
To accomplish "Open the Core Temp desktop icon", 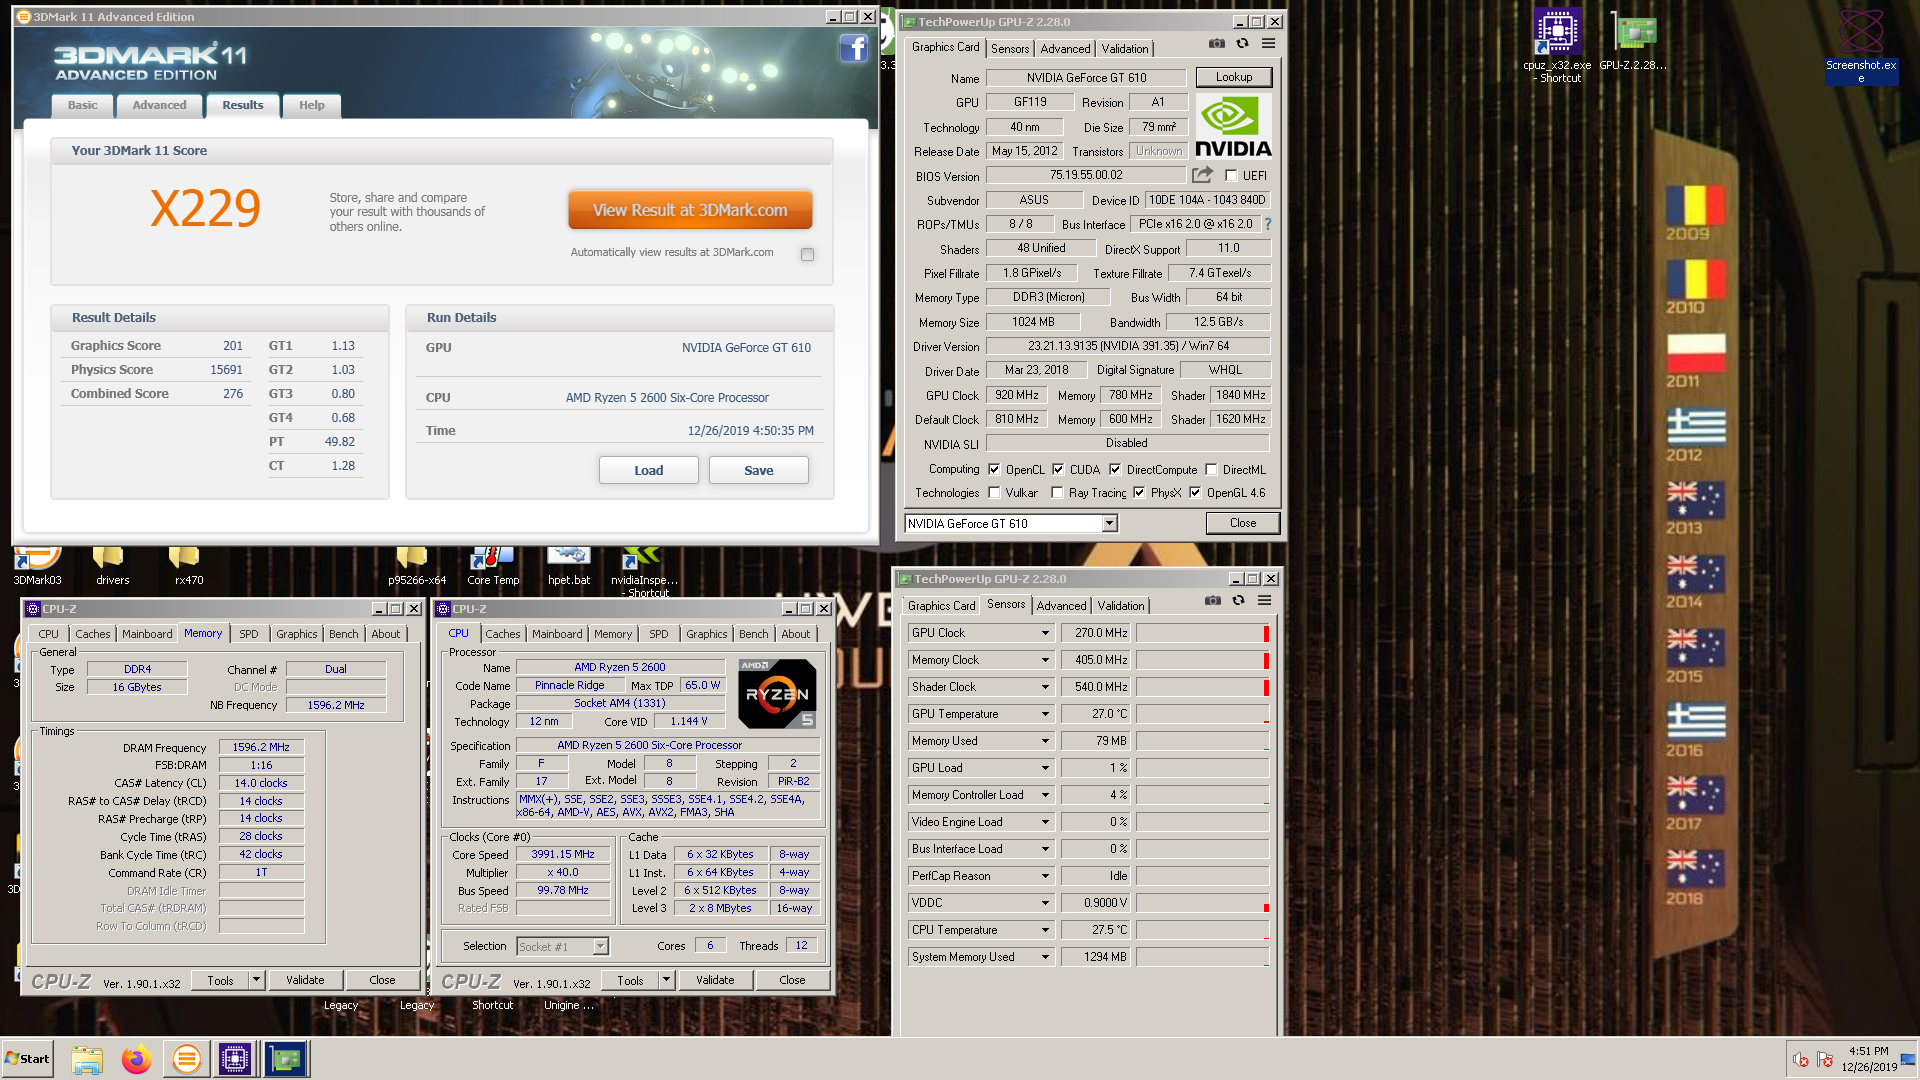I will (493, 565).
